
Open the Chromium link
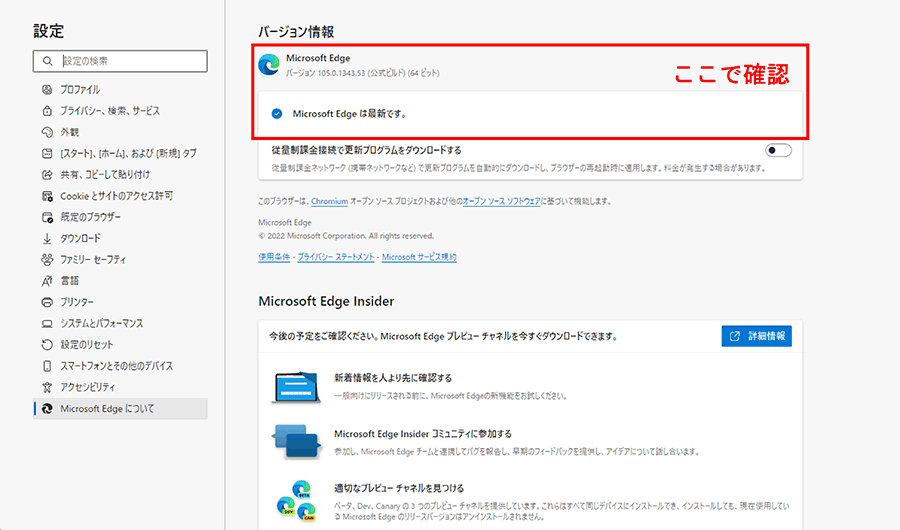329,202
